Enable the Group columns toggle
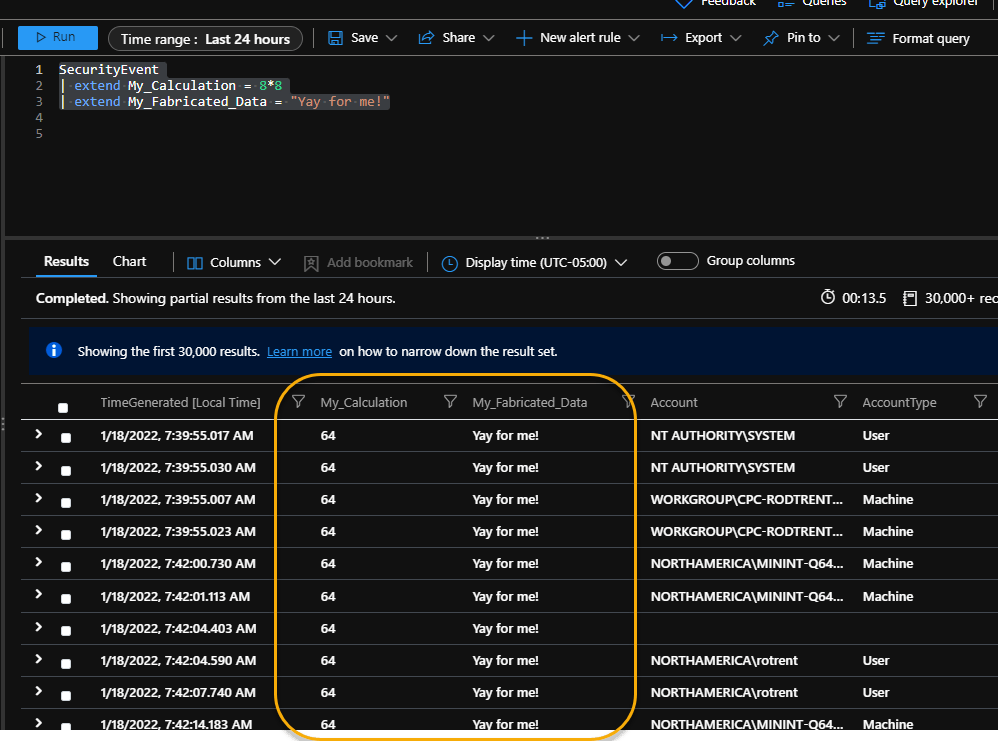 [x=677, y=260]
